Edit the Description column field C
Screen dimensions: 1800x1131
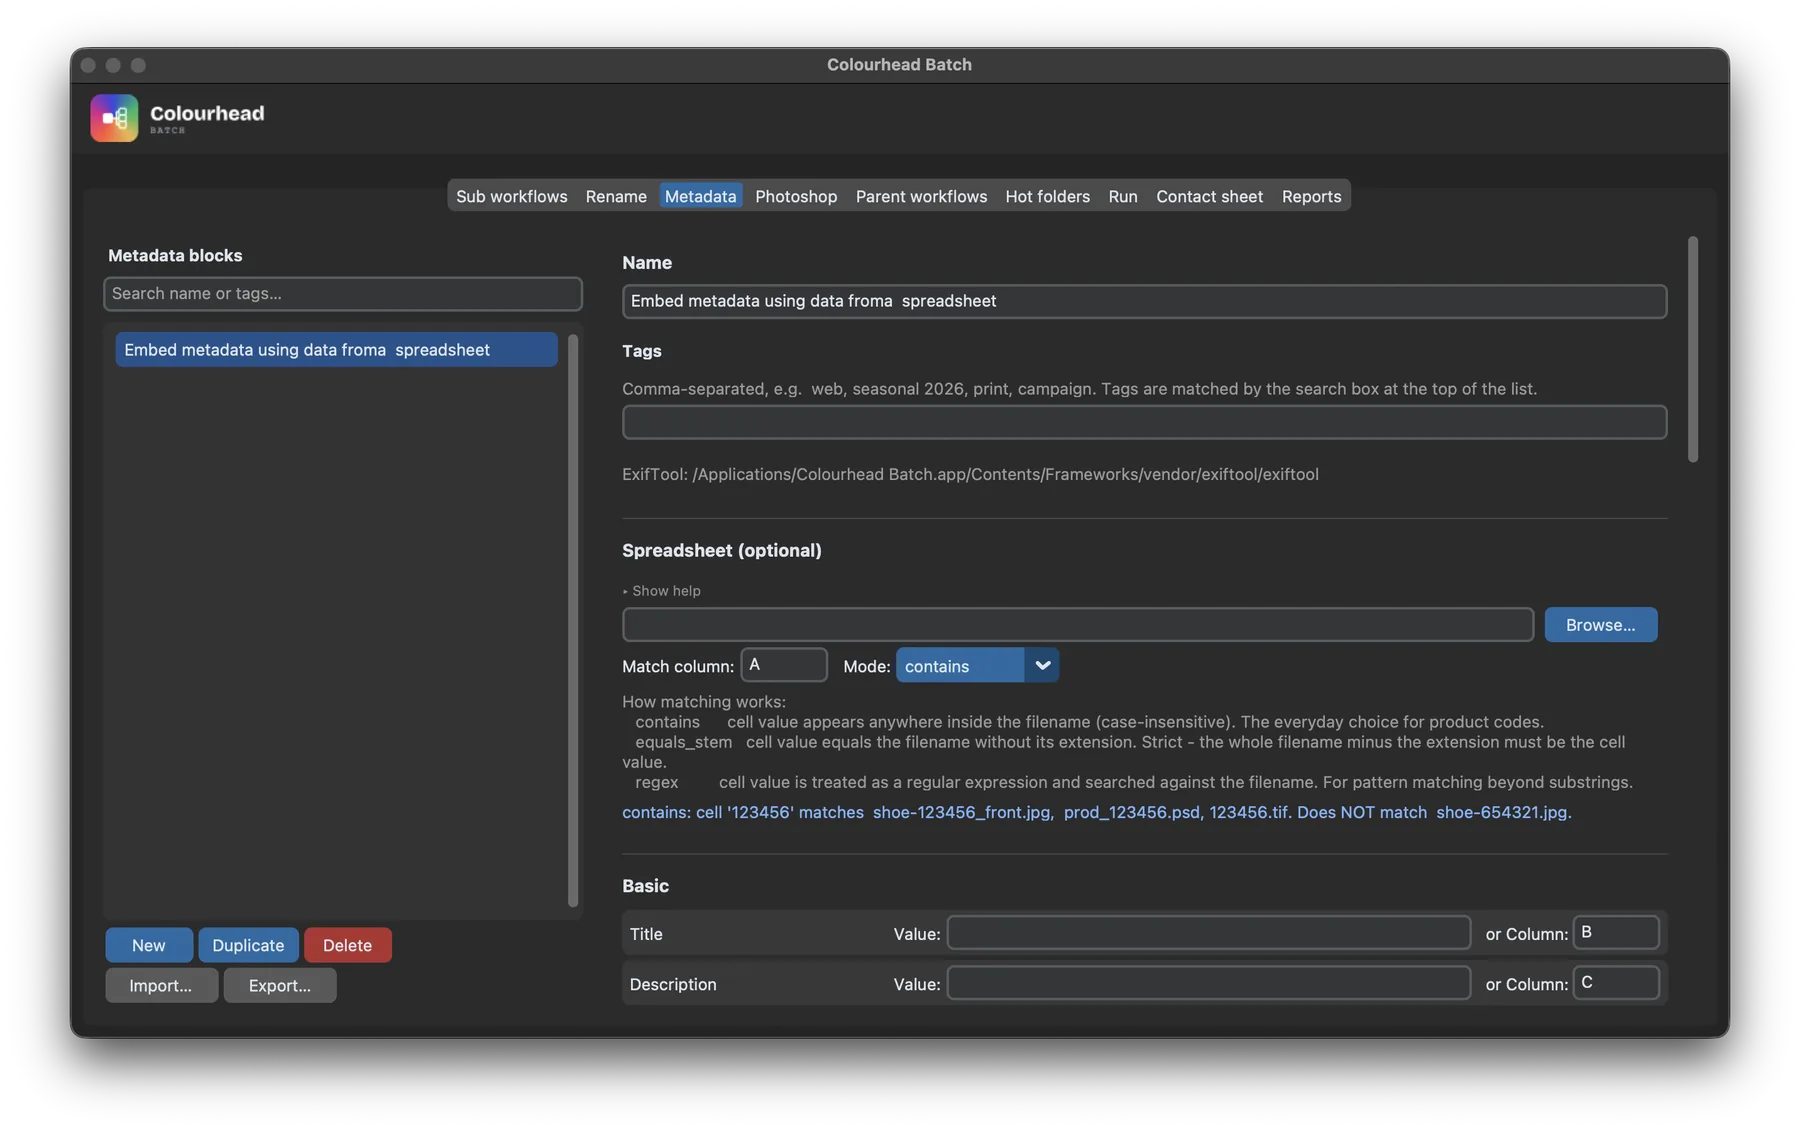(1616, 984)
